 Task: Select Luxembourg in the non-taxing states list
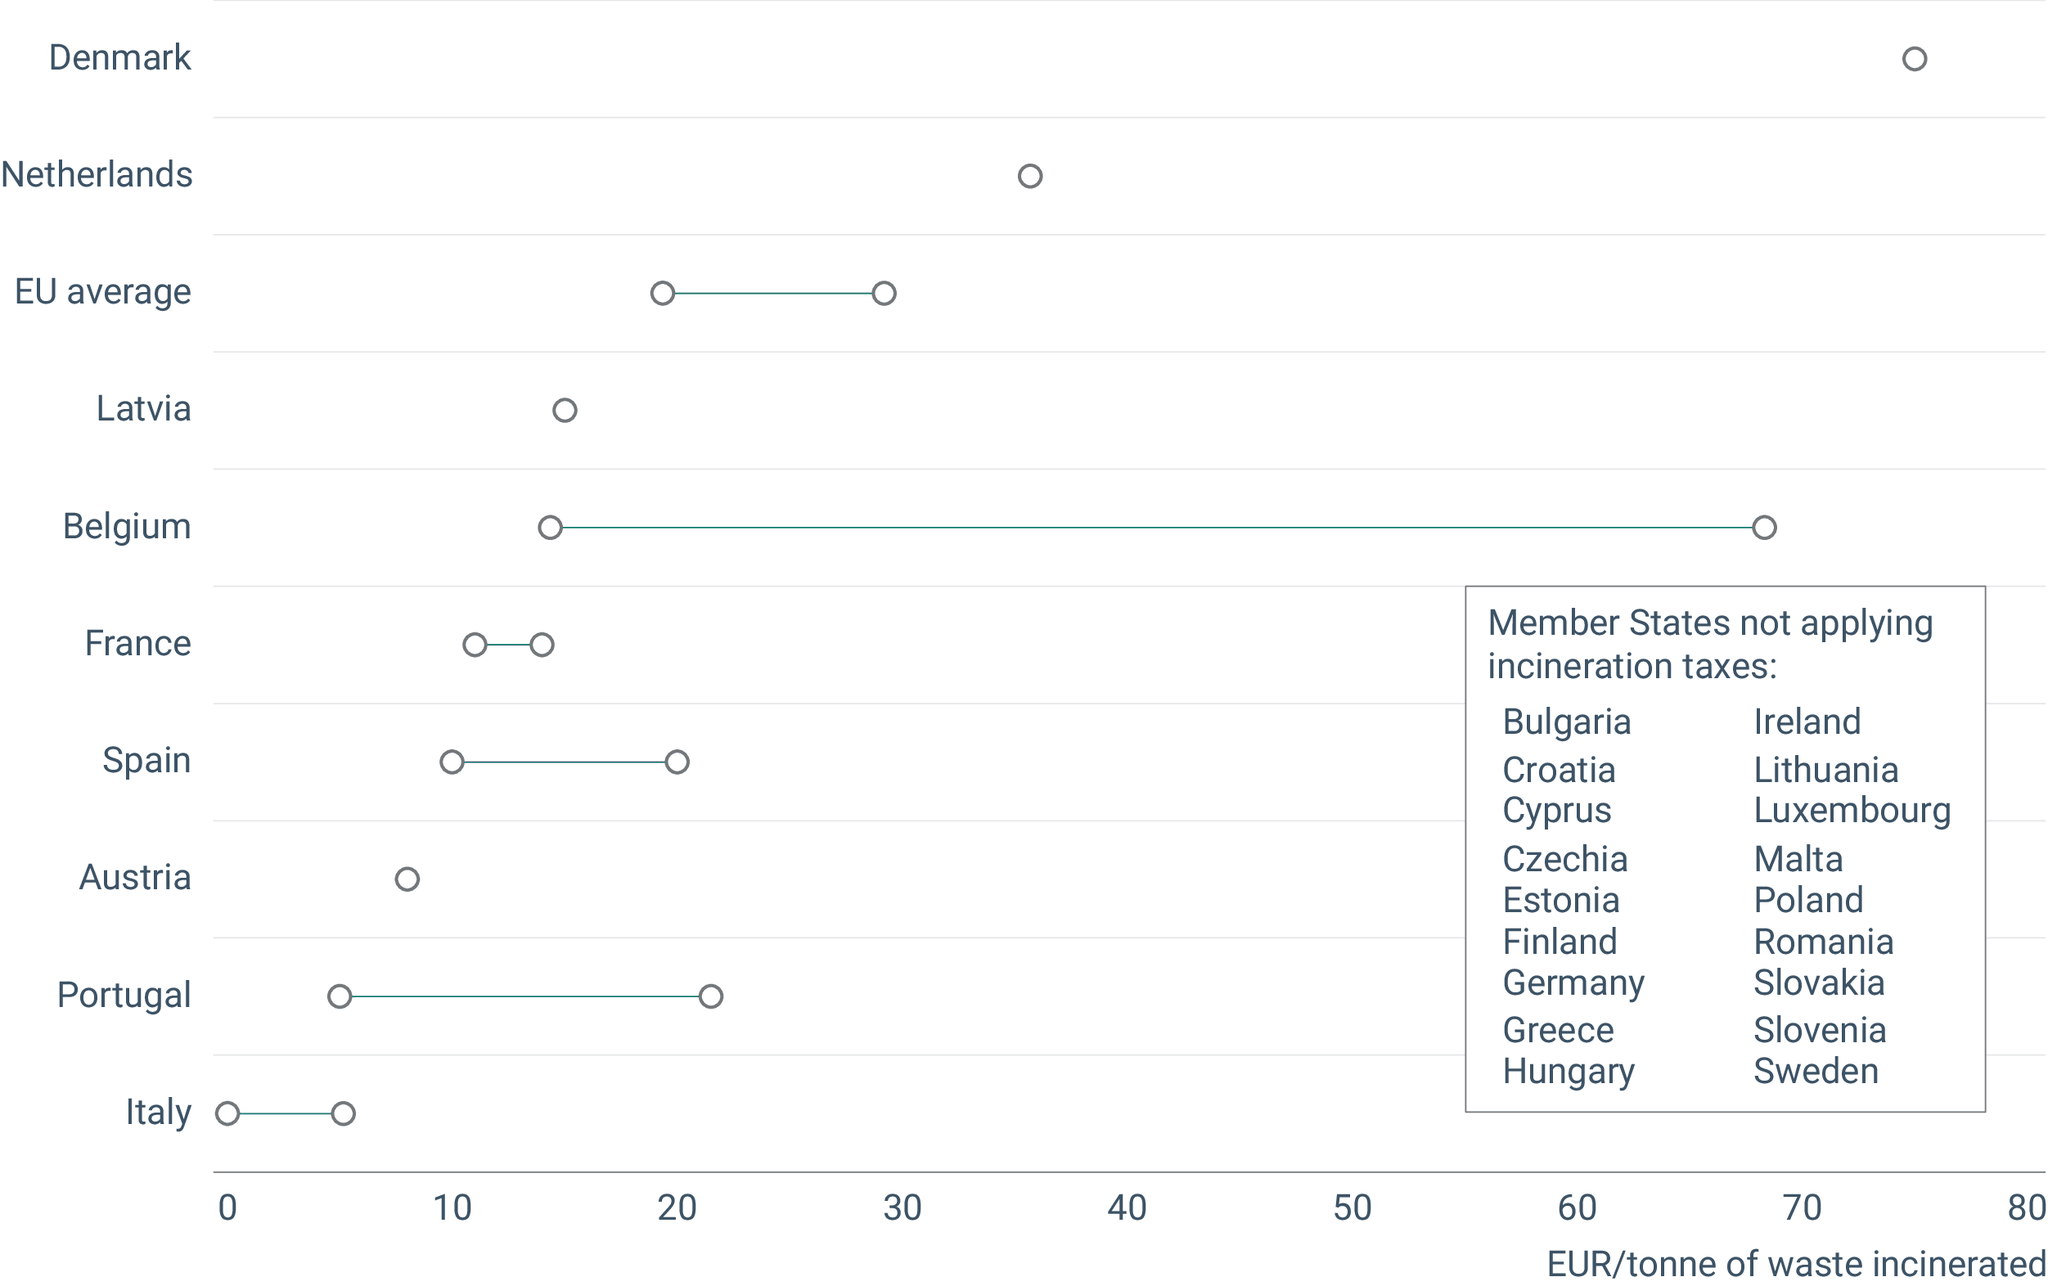pos(1852,810)
